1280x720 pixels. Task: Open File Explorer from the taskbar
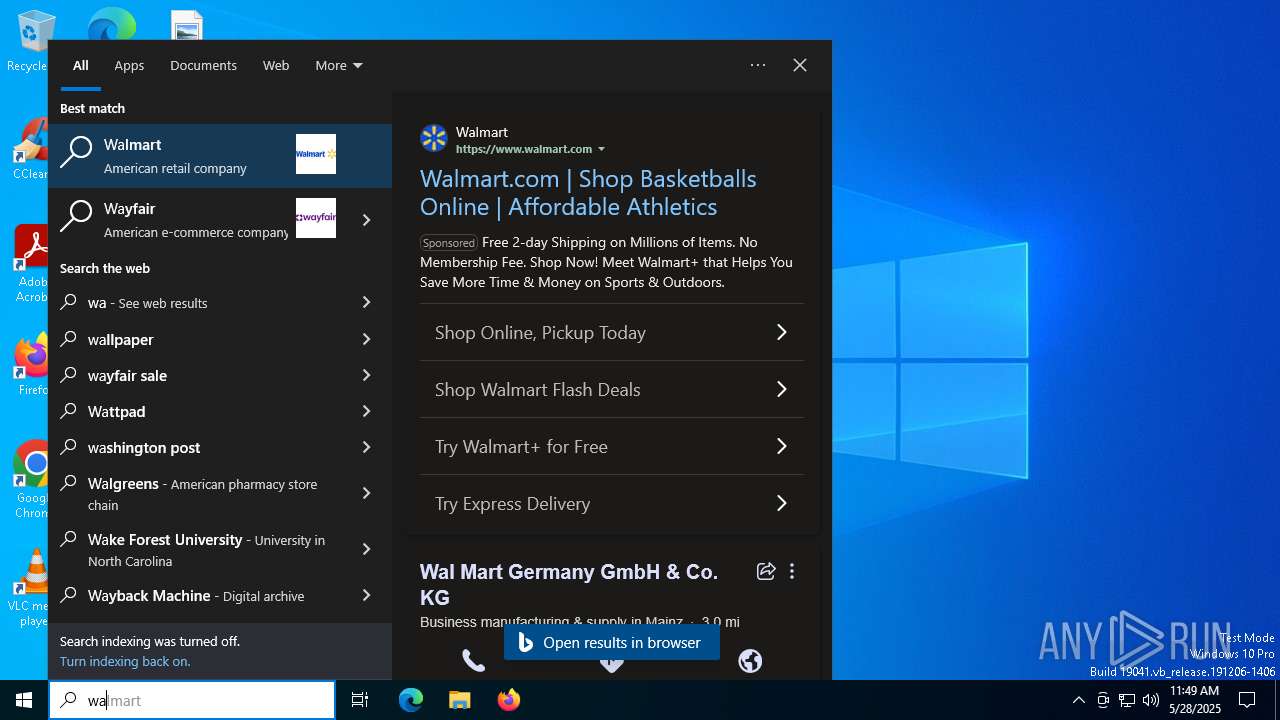tap(459, 700)
